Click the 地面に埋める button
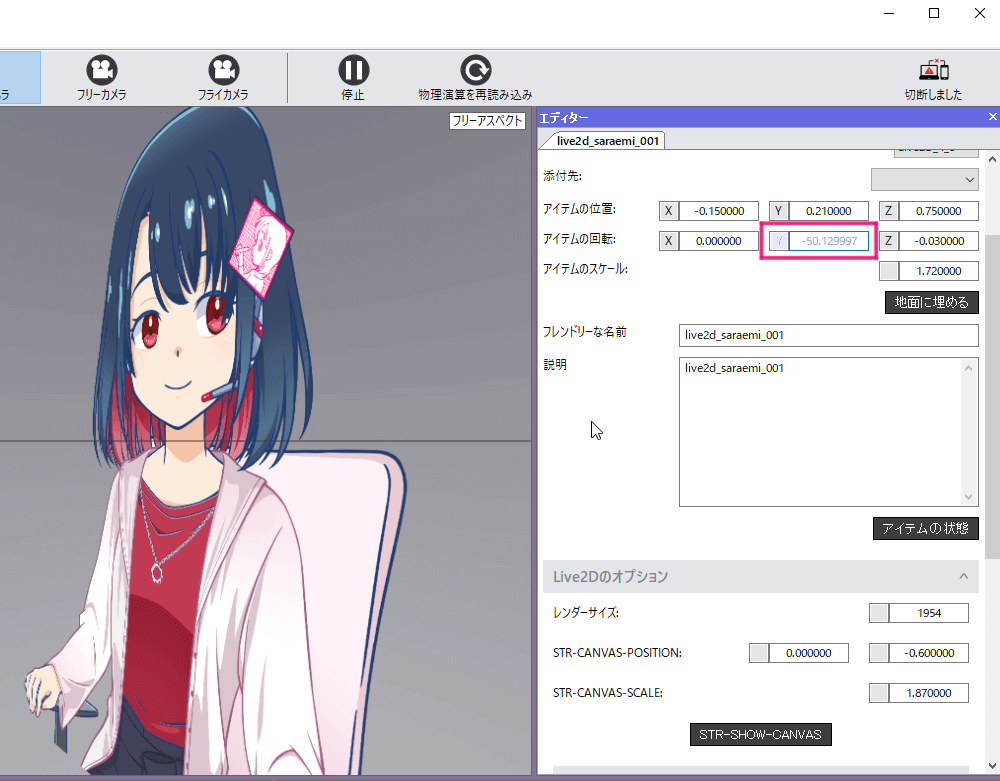This screenshot has height=781, width=1000. click(x=932, y=302)
